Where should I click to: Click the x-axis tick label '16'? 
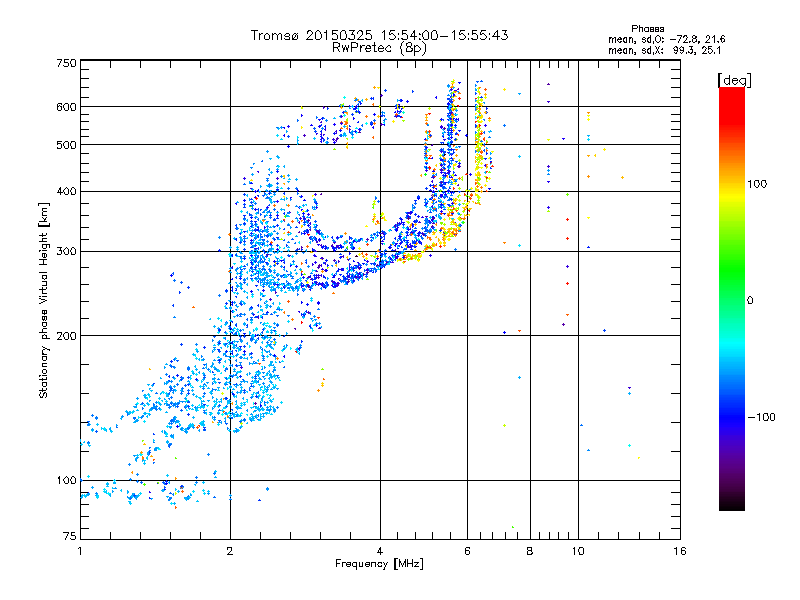[x=680, y=551]
